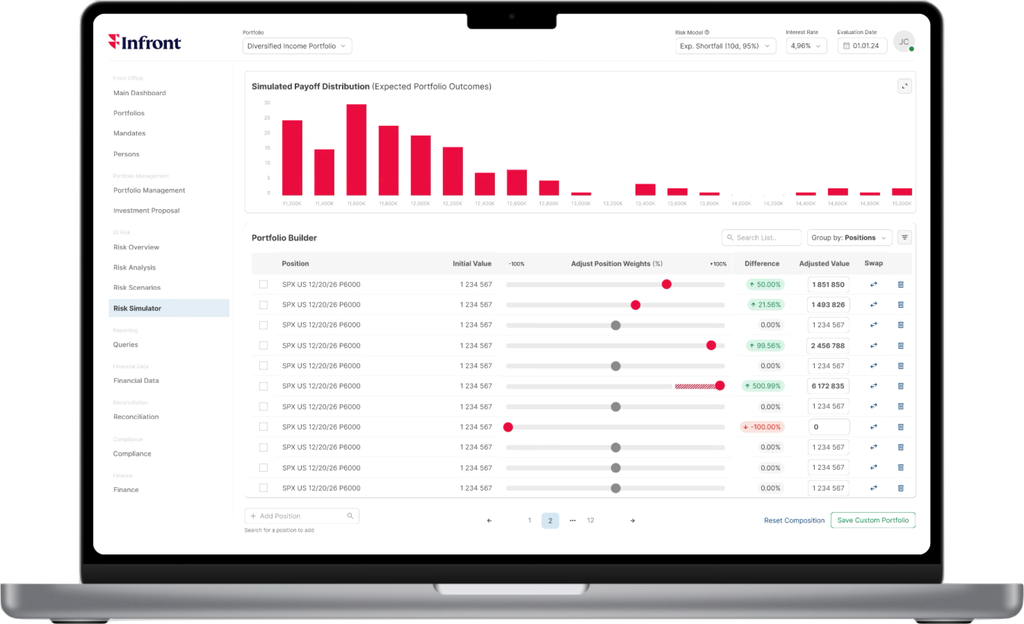
Task: Open the JC user avatar
Action: click(903, 41)
